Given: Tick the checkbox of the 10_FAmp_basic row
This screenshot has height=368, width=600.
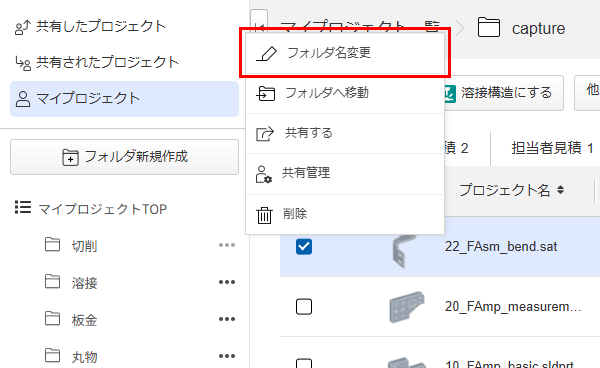Looking at the screenshot, I should (304, 363).
